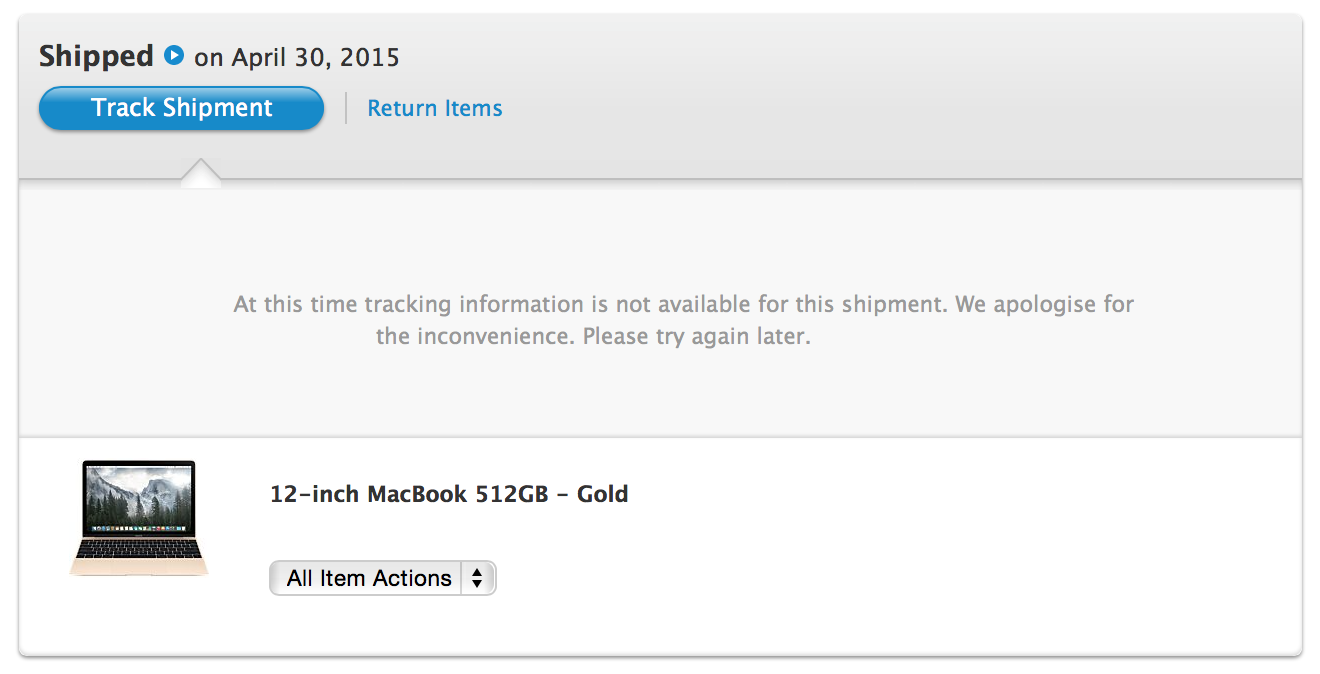Screen dimensions: 1320x674
Task: Click the tracking not available message text
Action: 684,320
